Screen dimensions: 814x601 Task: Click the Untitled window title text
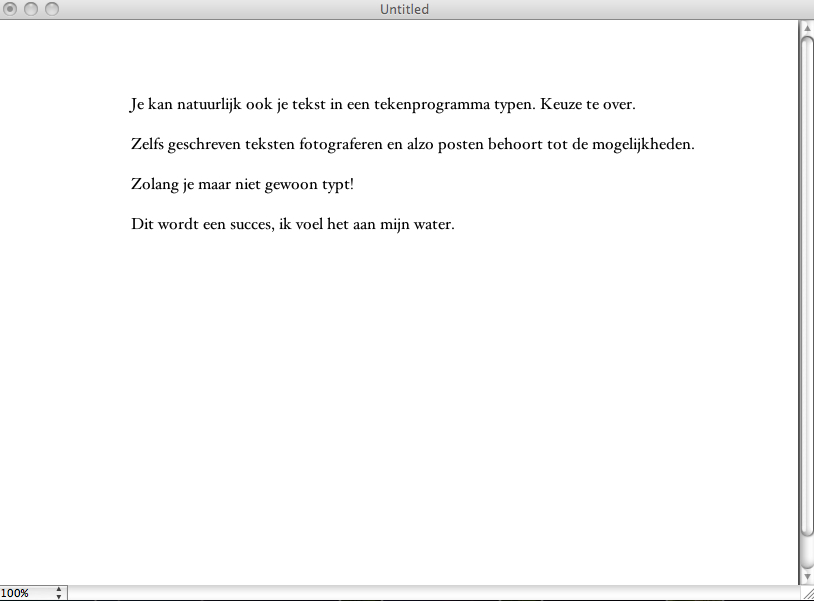(405, 9)
